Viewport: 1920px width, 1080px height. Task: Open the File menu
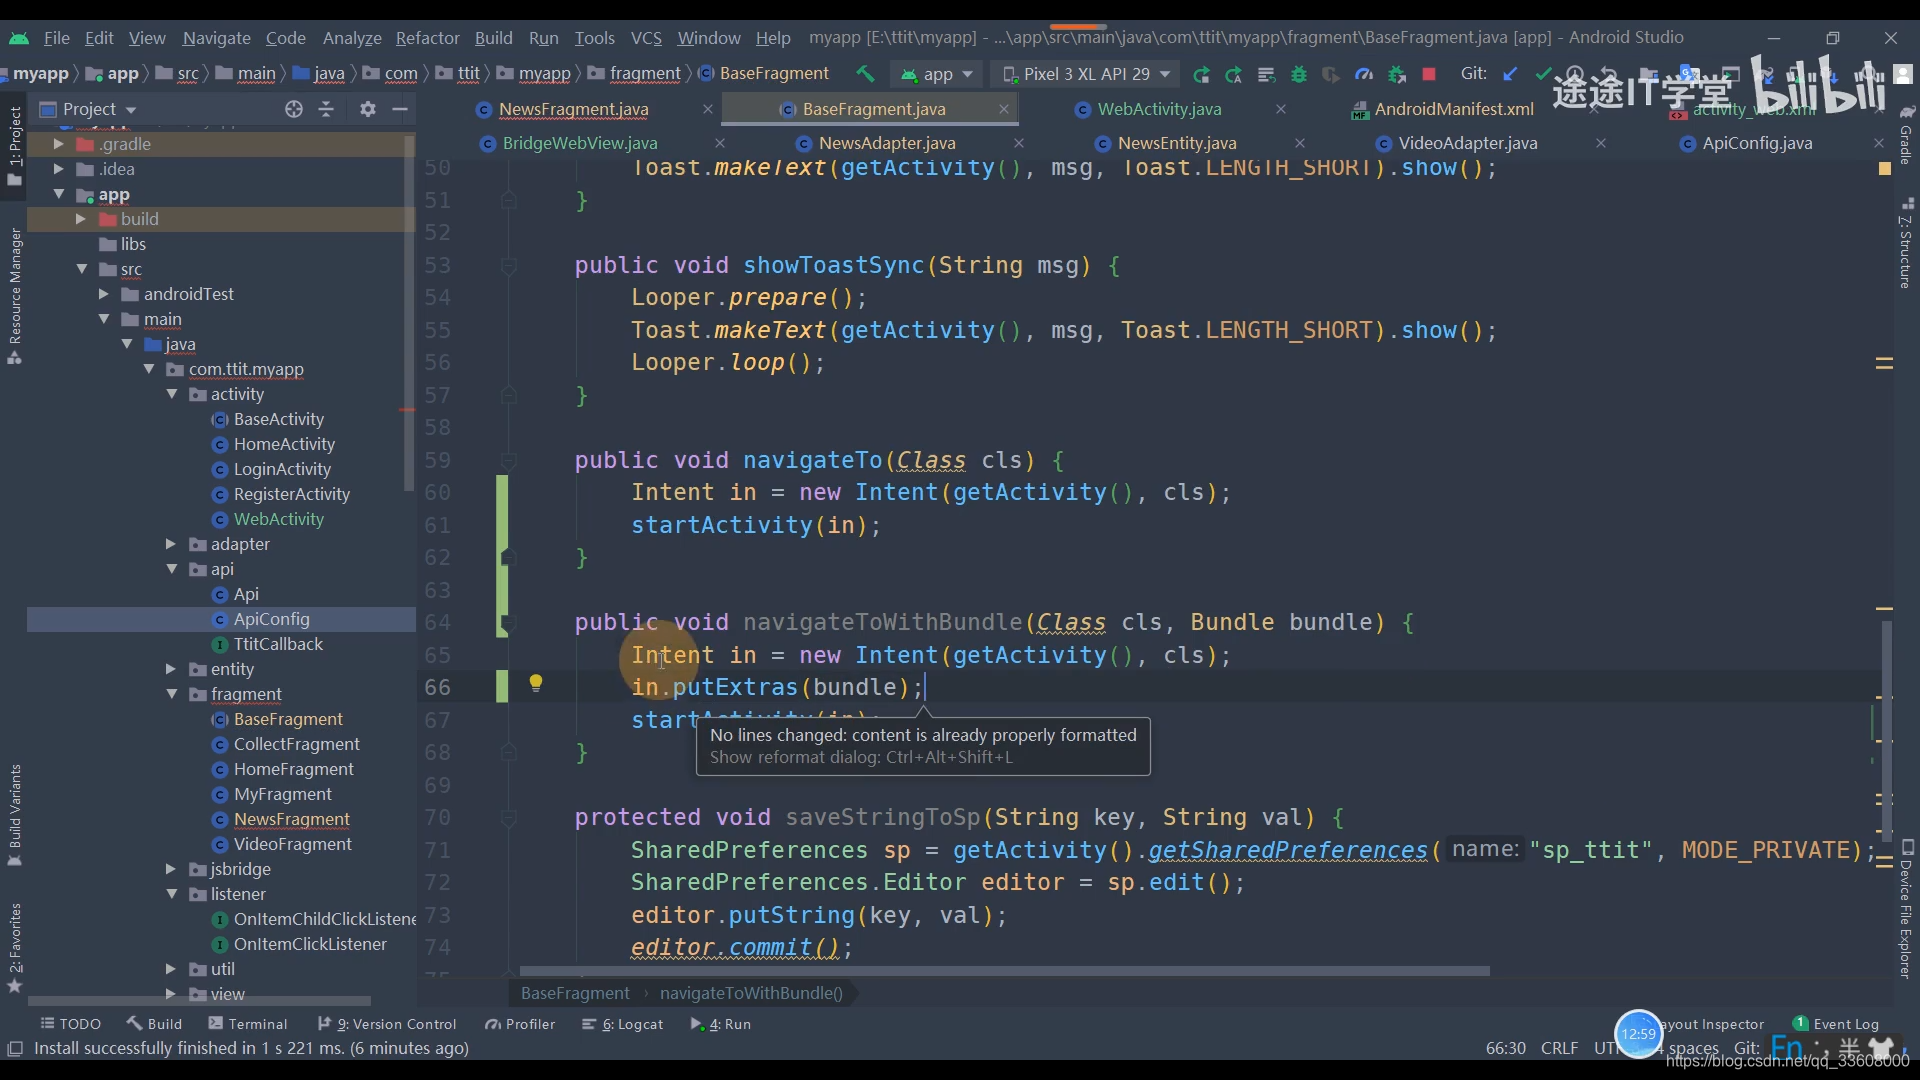click(57, 38)
